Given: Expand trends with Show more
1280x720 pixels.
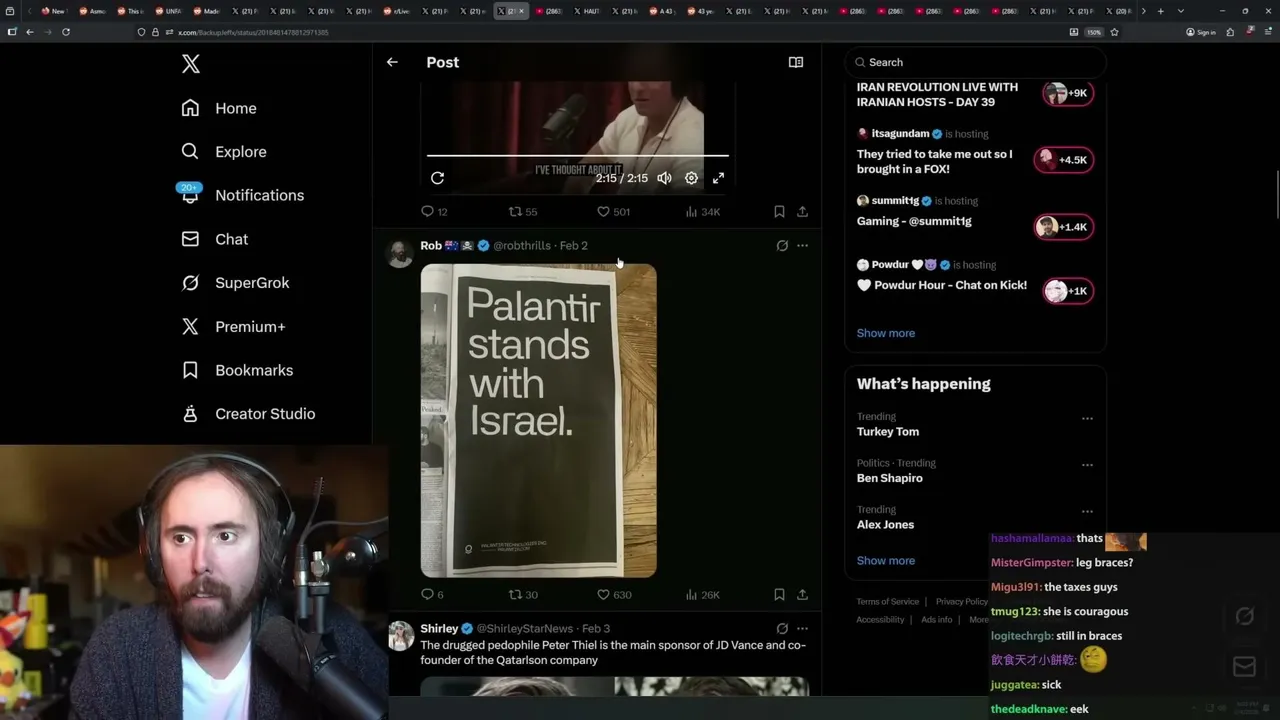Looking at the screenshot, I should pyautogui.click(x=886, y=561).
